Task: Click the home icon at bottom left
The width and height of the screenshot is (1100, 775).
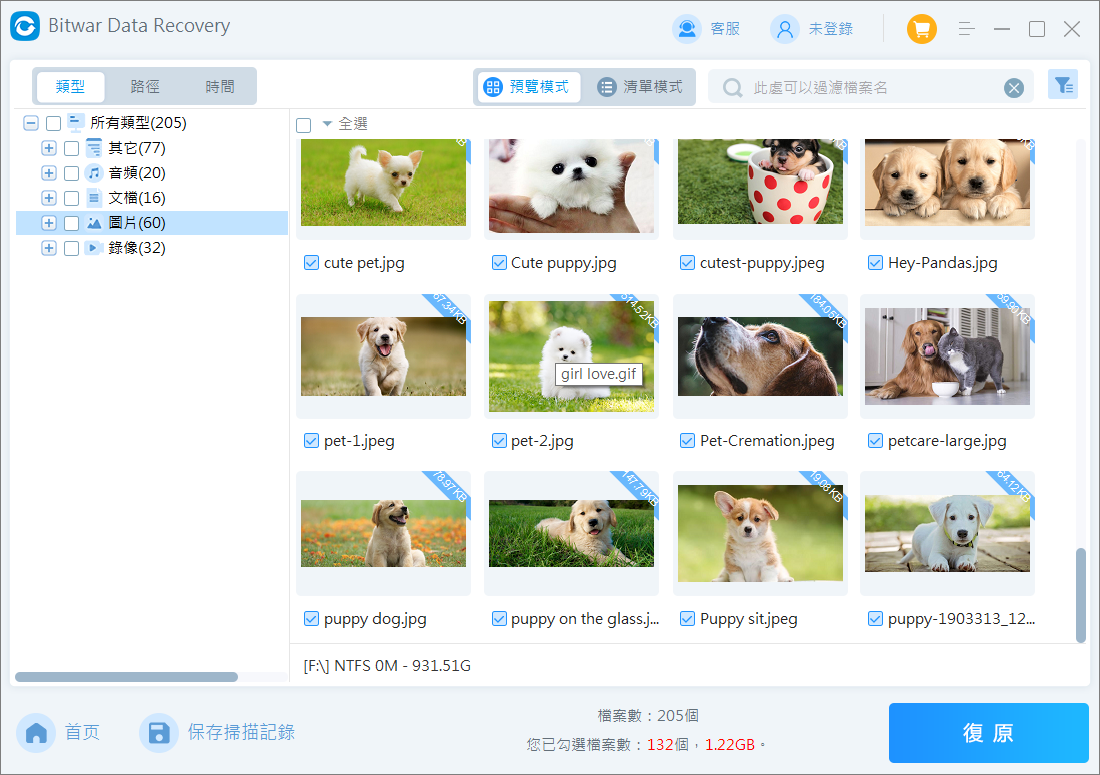Action: [x=37, y=733]
